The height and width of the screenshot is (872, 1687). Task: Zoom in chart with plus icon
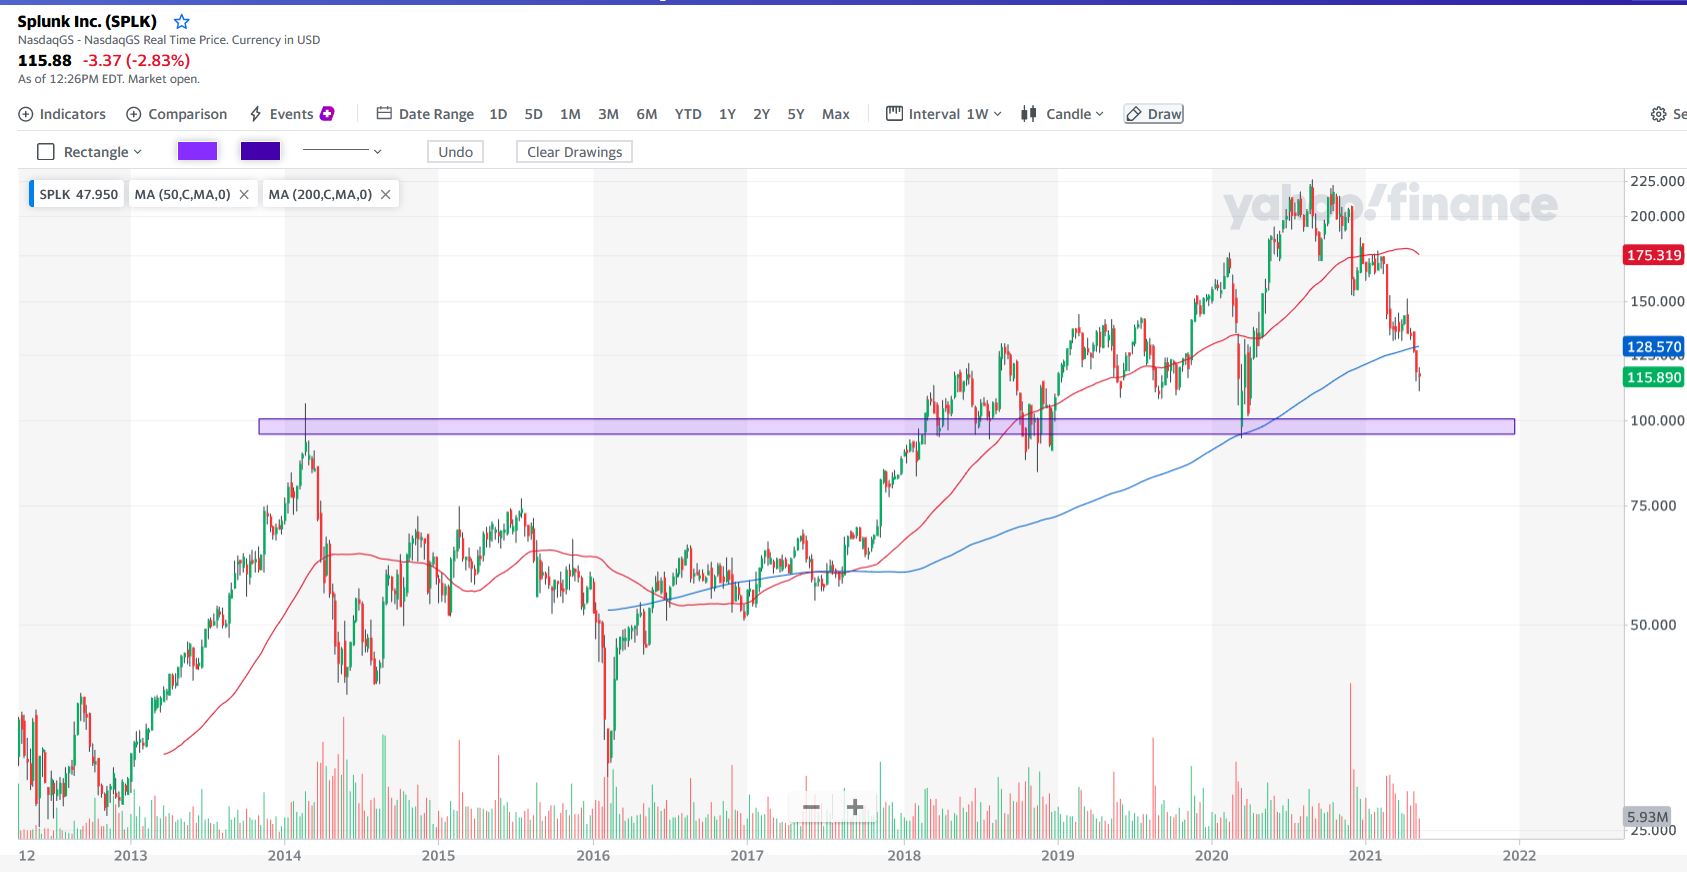pos(855,807)
